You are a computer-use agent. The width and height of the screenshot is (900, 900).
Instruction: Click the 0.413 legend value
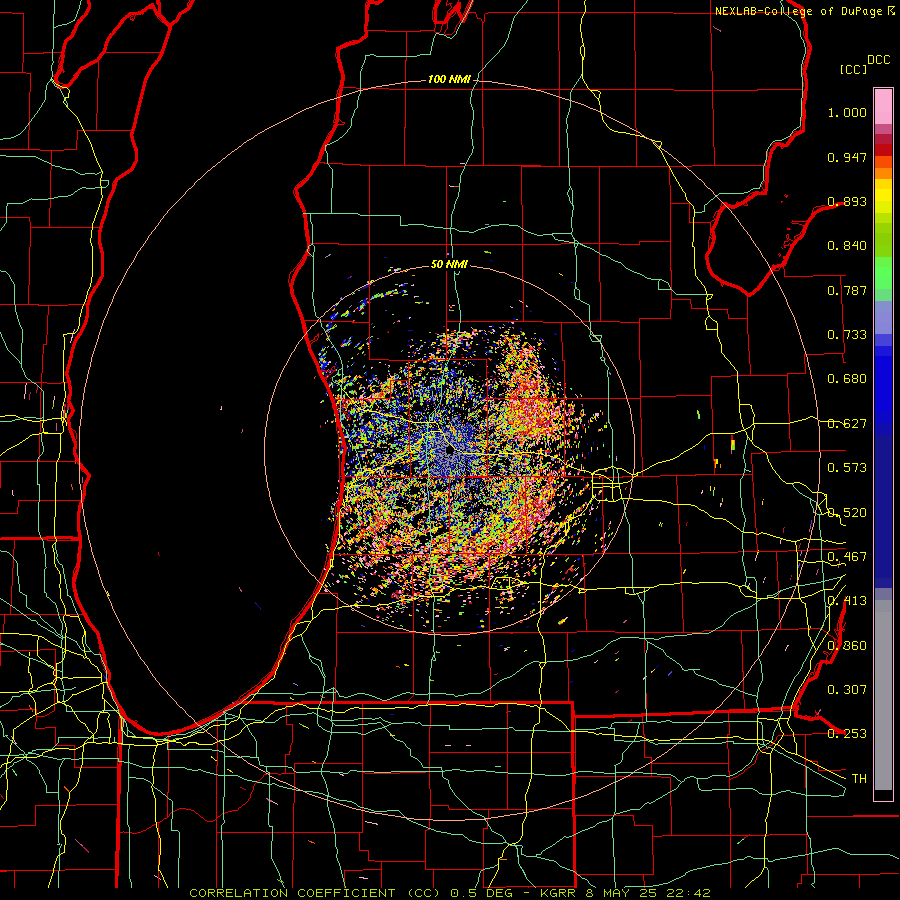[x=847, y=601]
